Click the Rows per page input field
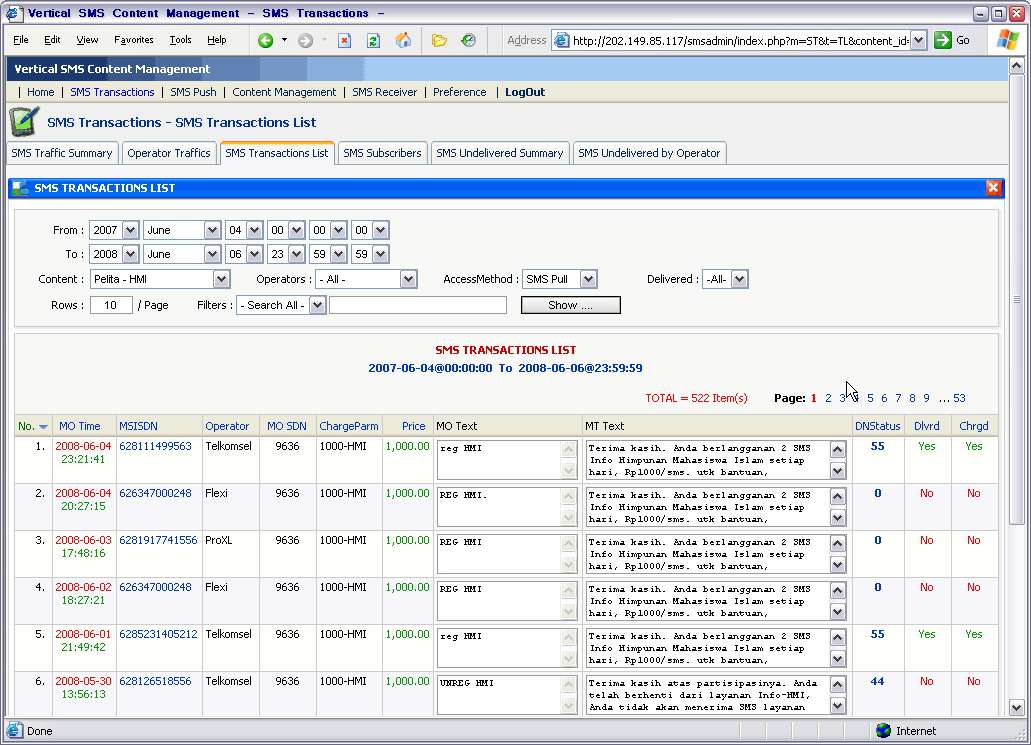Screen dimensions: 1031x745 pyautogui.click(x=111, y=305)
